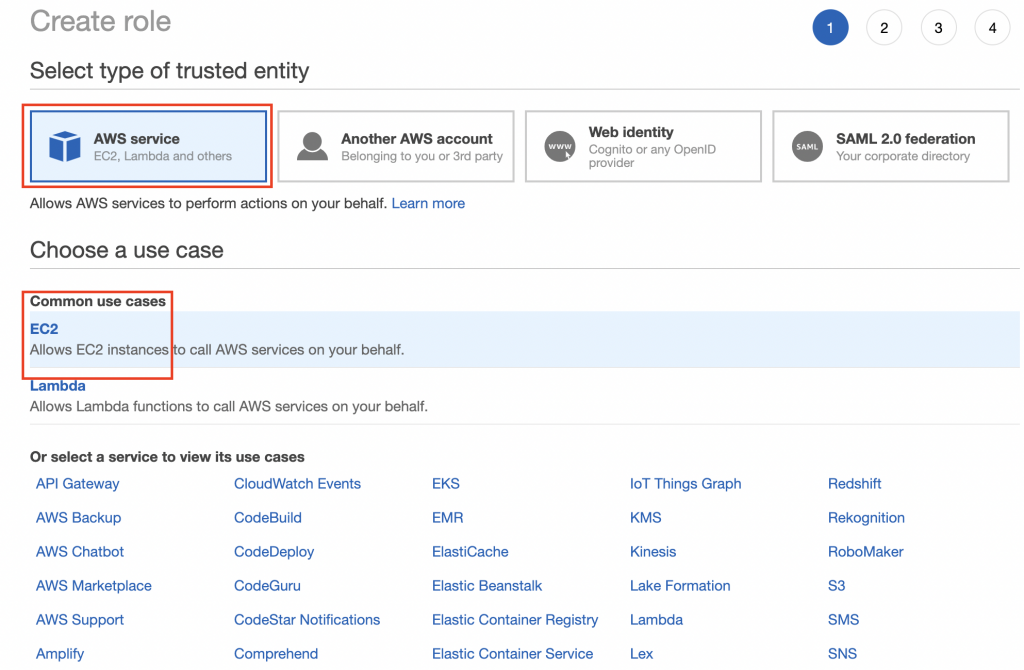Select AWS Support service
Image resolution: width=1024 pixels, height=670 pixels.
(x=80, y=620)
